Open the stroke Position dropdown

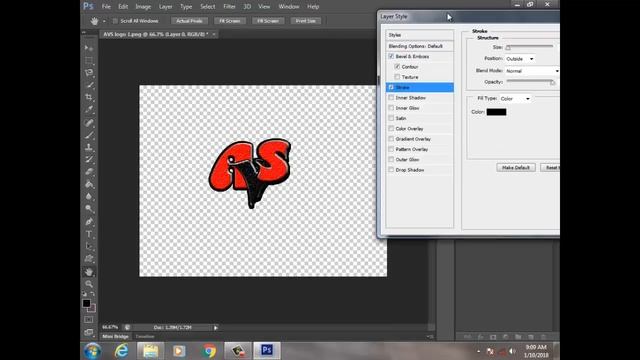coord(520,59)
